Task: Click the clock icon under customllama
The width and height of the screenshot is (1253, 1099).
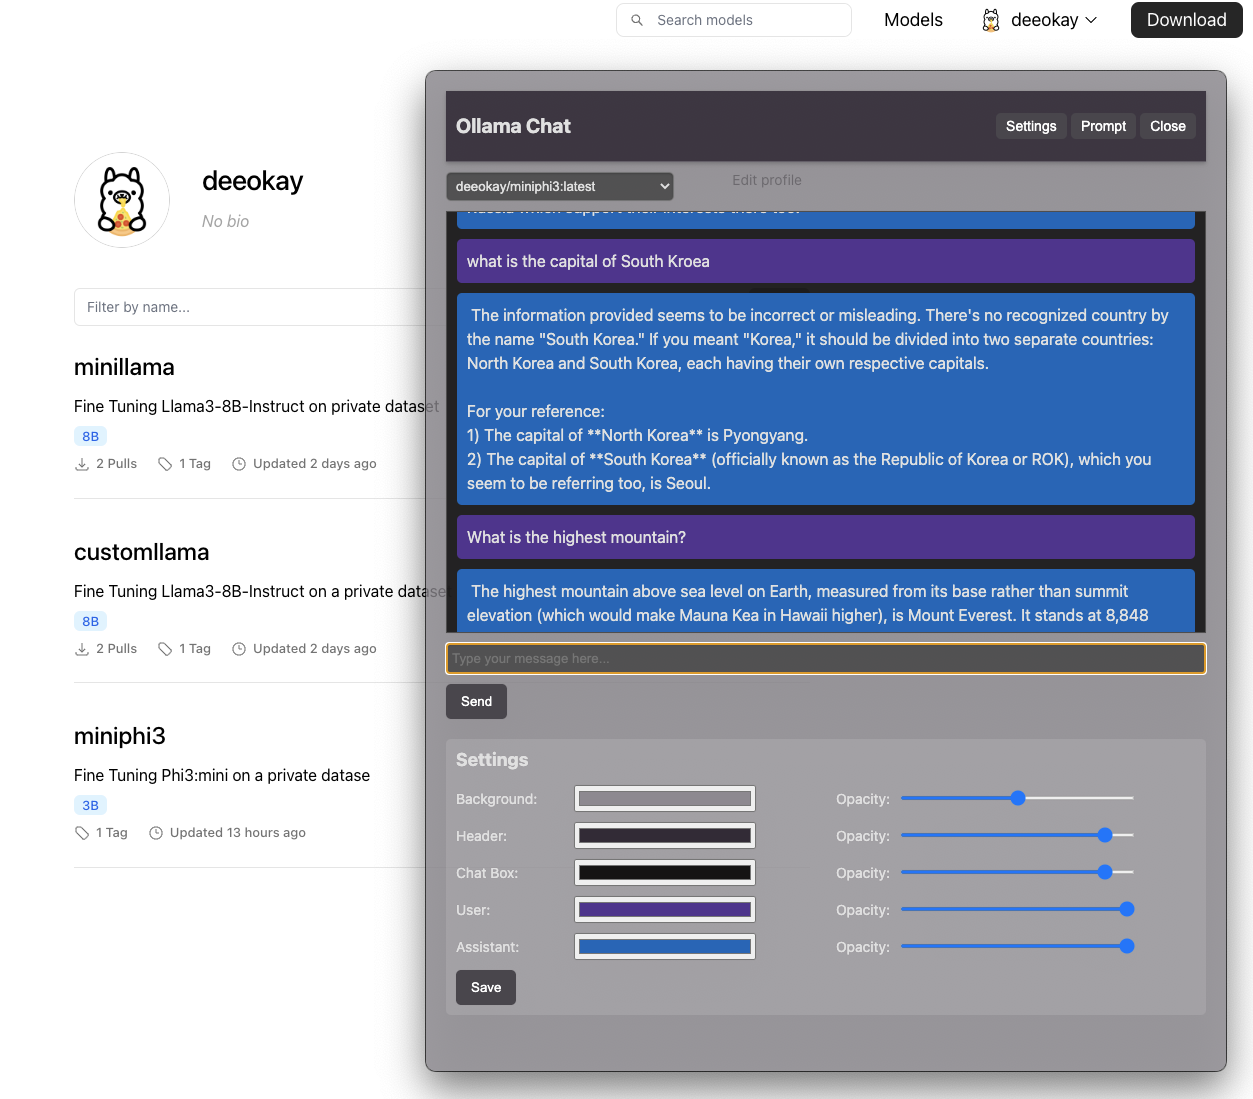Action: 239,649
